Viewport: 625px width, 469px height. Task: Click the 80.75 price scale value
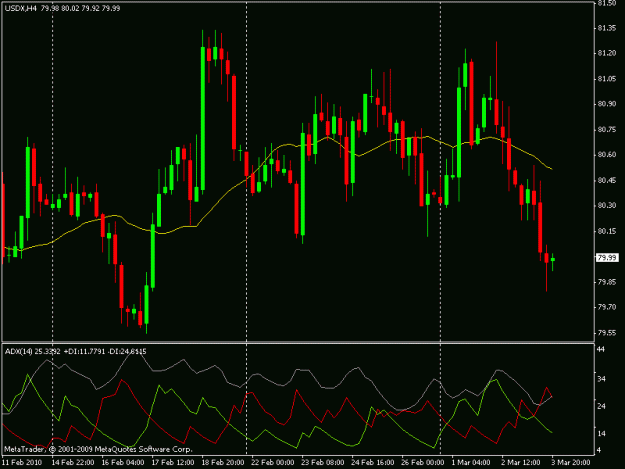pyautogui.click(x=607, y=130)
